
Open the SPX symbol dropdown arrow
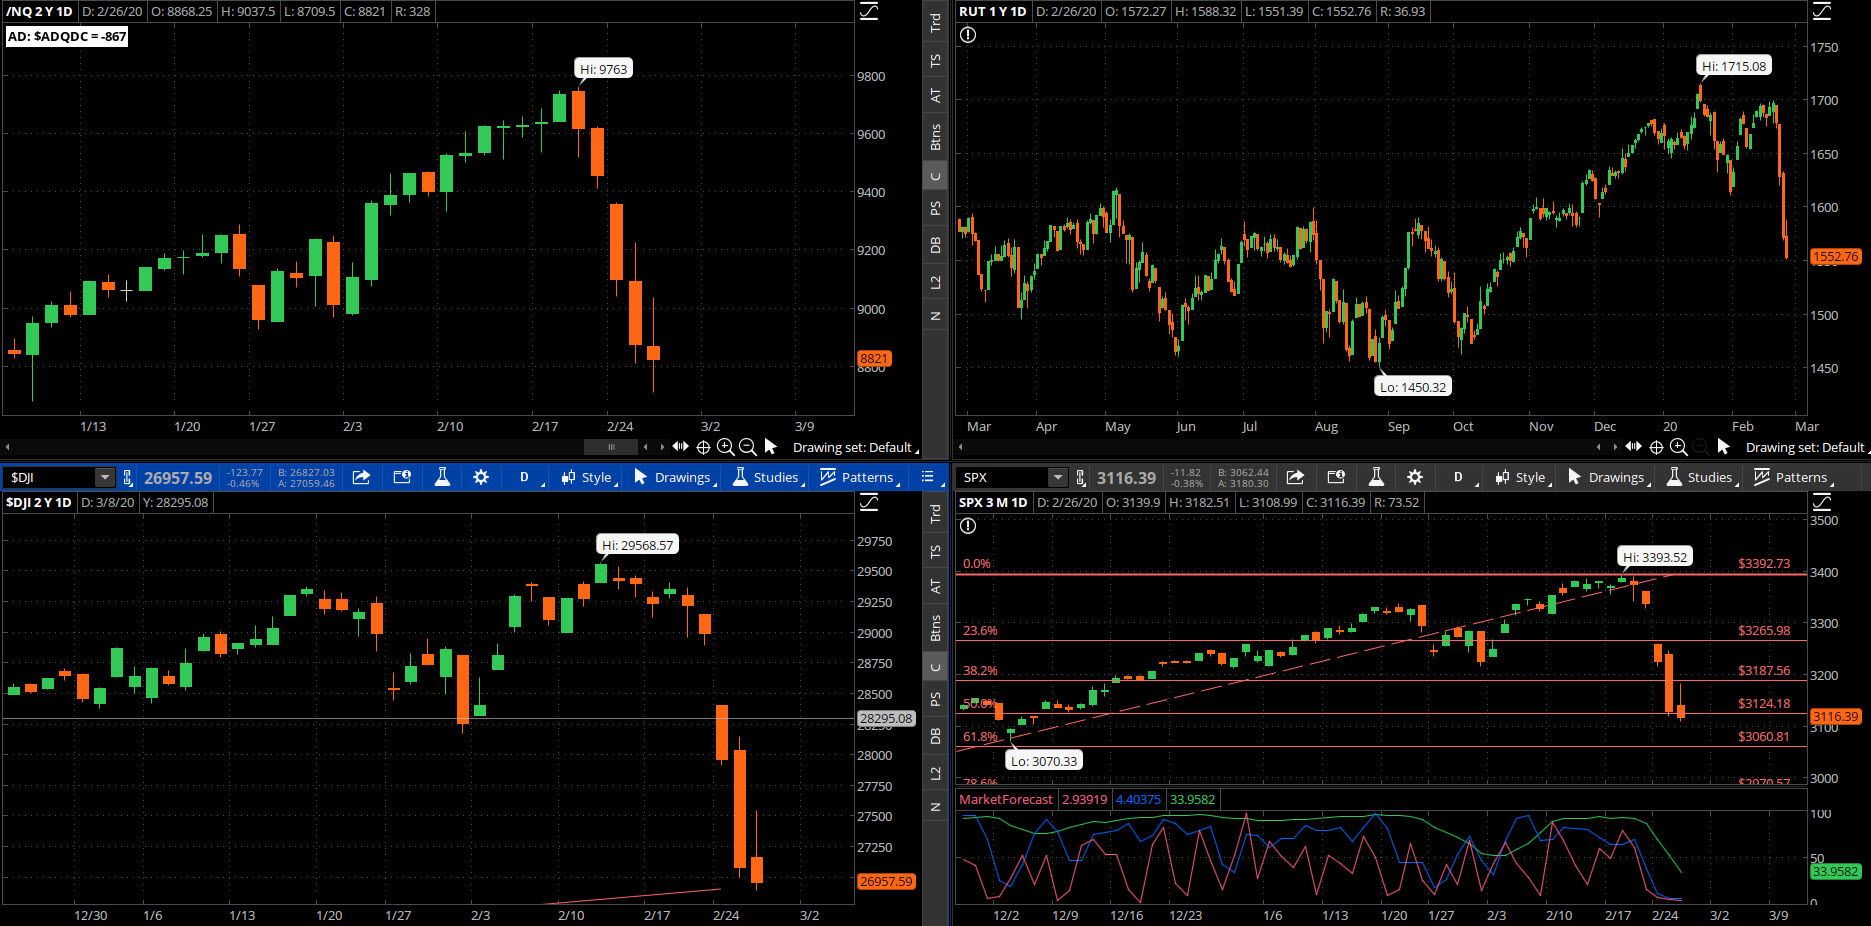(x=1058, y=477)
